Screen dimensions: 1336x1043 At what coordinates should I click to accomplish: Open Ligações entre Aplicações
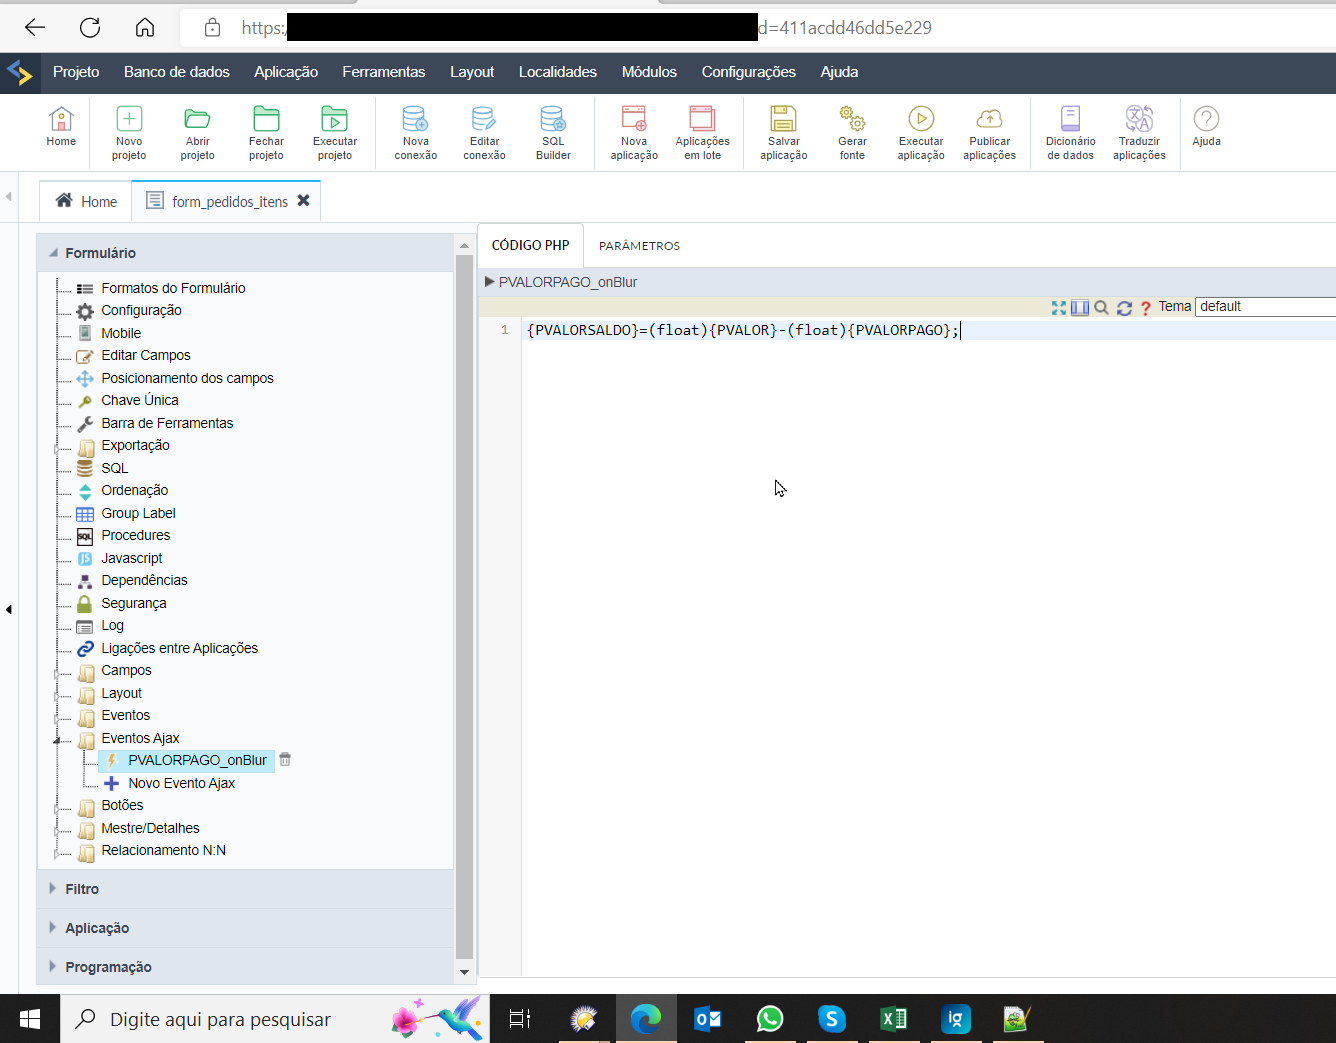click(180, 648)
